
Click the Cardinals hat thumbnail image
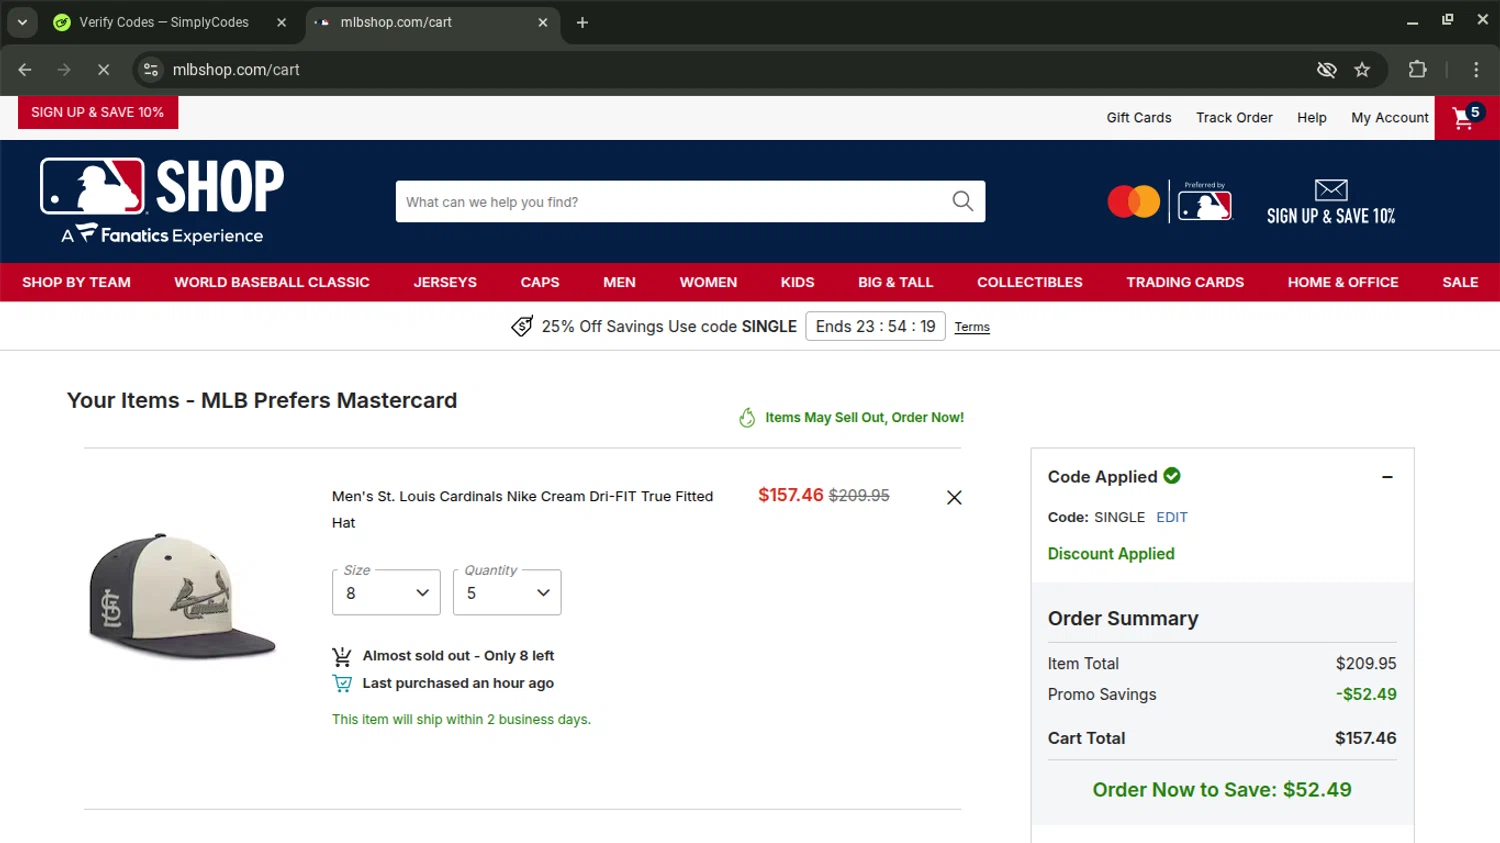(x=182, y=596)
